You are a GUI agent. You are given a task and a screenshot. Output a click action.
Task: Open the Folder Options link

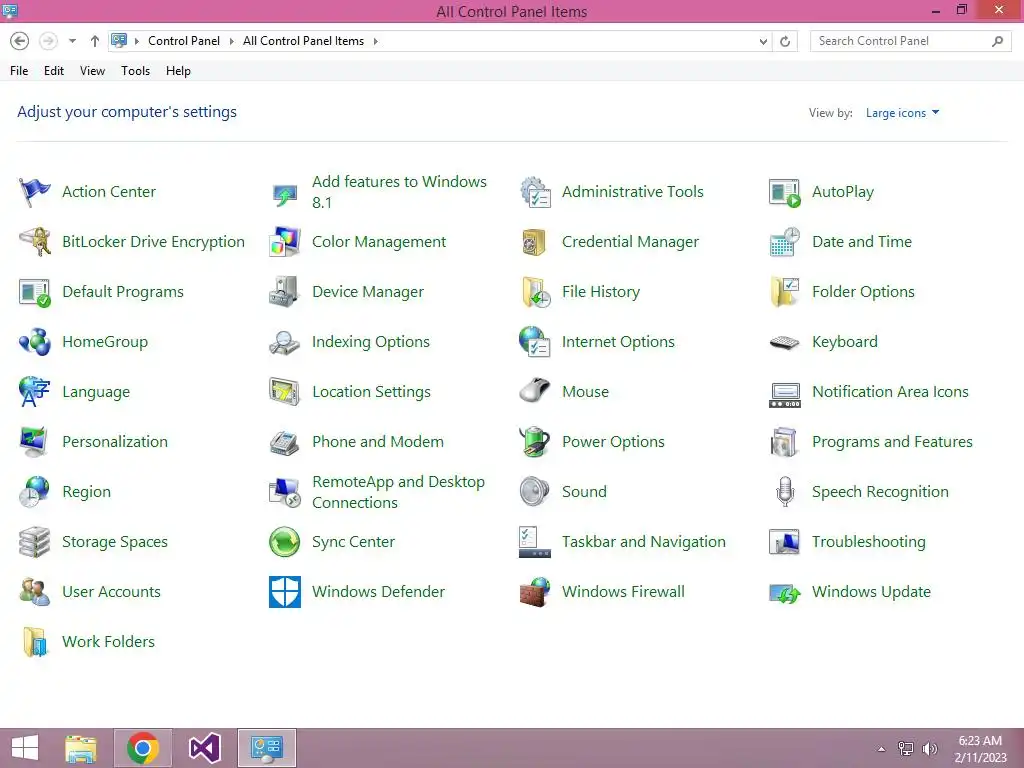pos(863,292)
